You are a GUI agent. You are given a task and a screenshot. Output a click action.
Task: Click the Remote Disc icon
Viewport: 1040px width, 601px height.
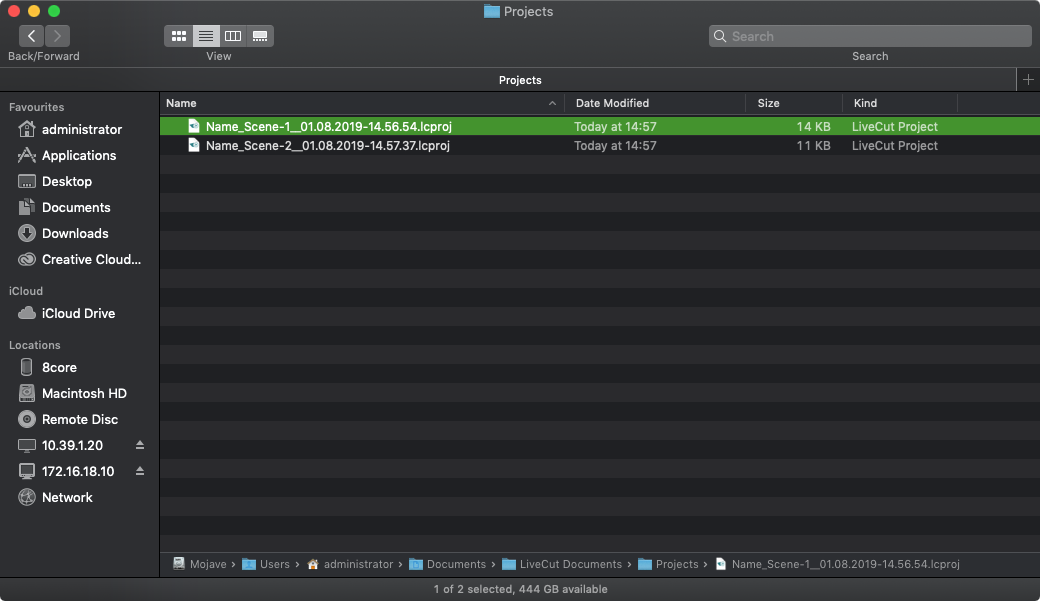pos(27,419)
